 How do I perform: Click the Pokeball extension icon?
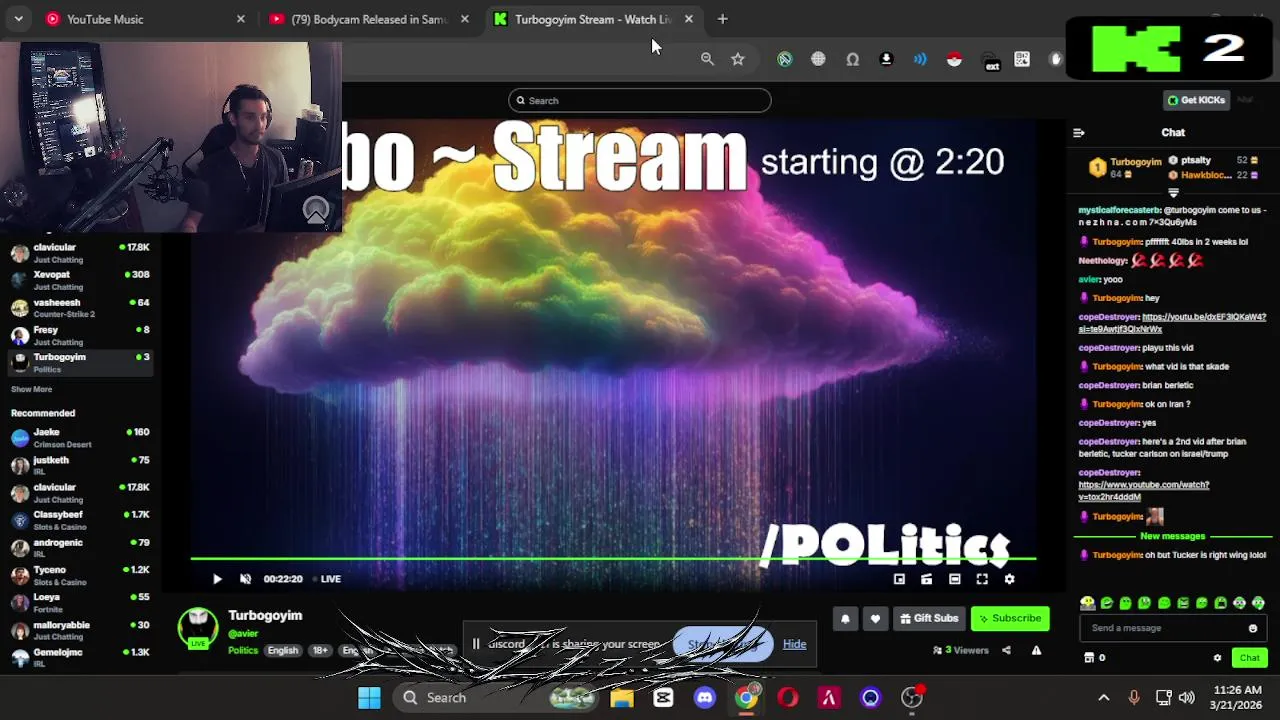pyautogui.click(x=954, y=59)
